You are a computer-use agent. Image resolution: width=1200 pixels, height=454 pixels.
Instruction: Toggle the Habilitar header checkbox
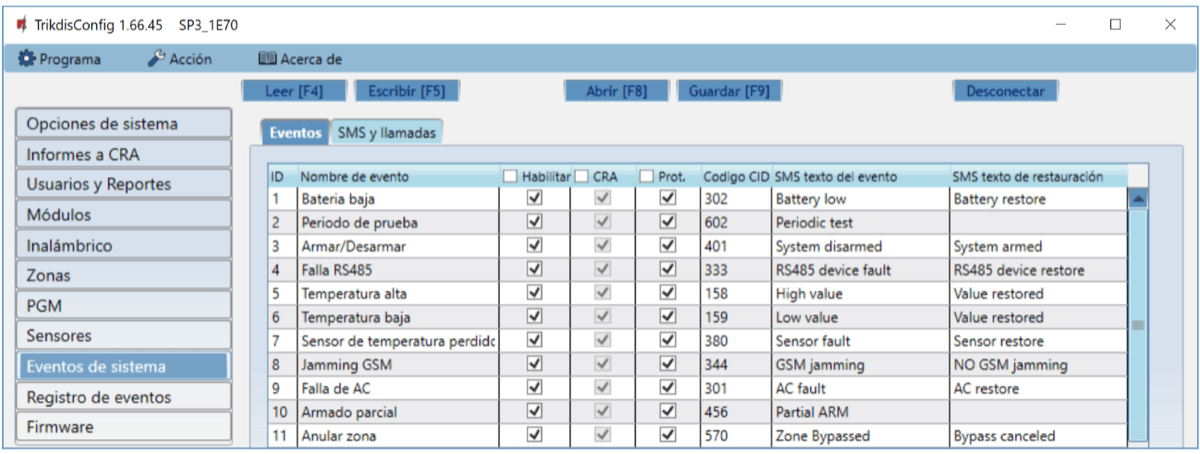click(x=510, y=177)
